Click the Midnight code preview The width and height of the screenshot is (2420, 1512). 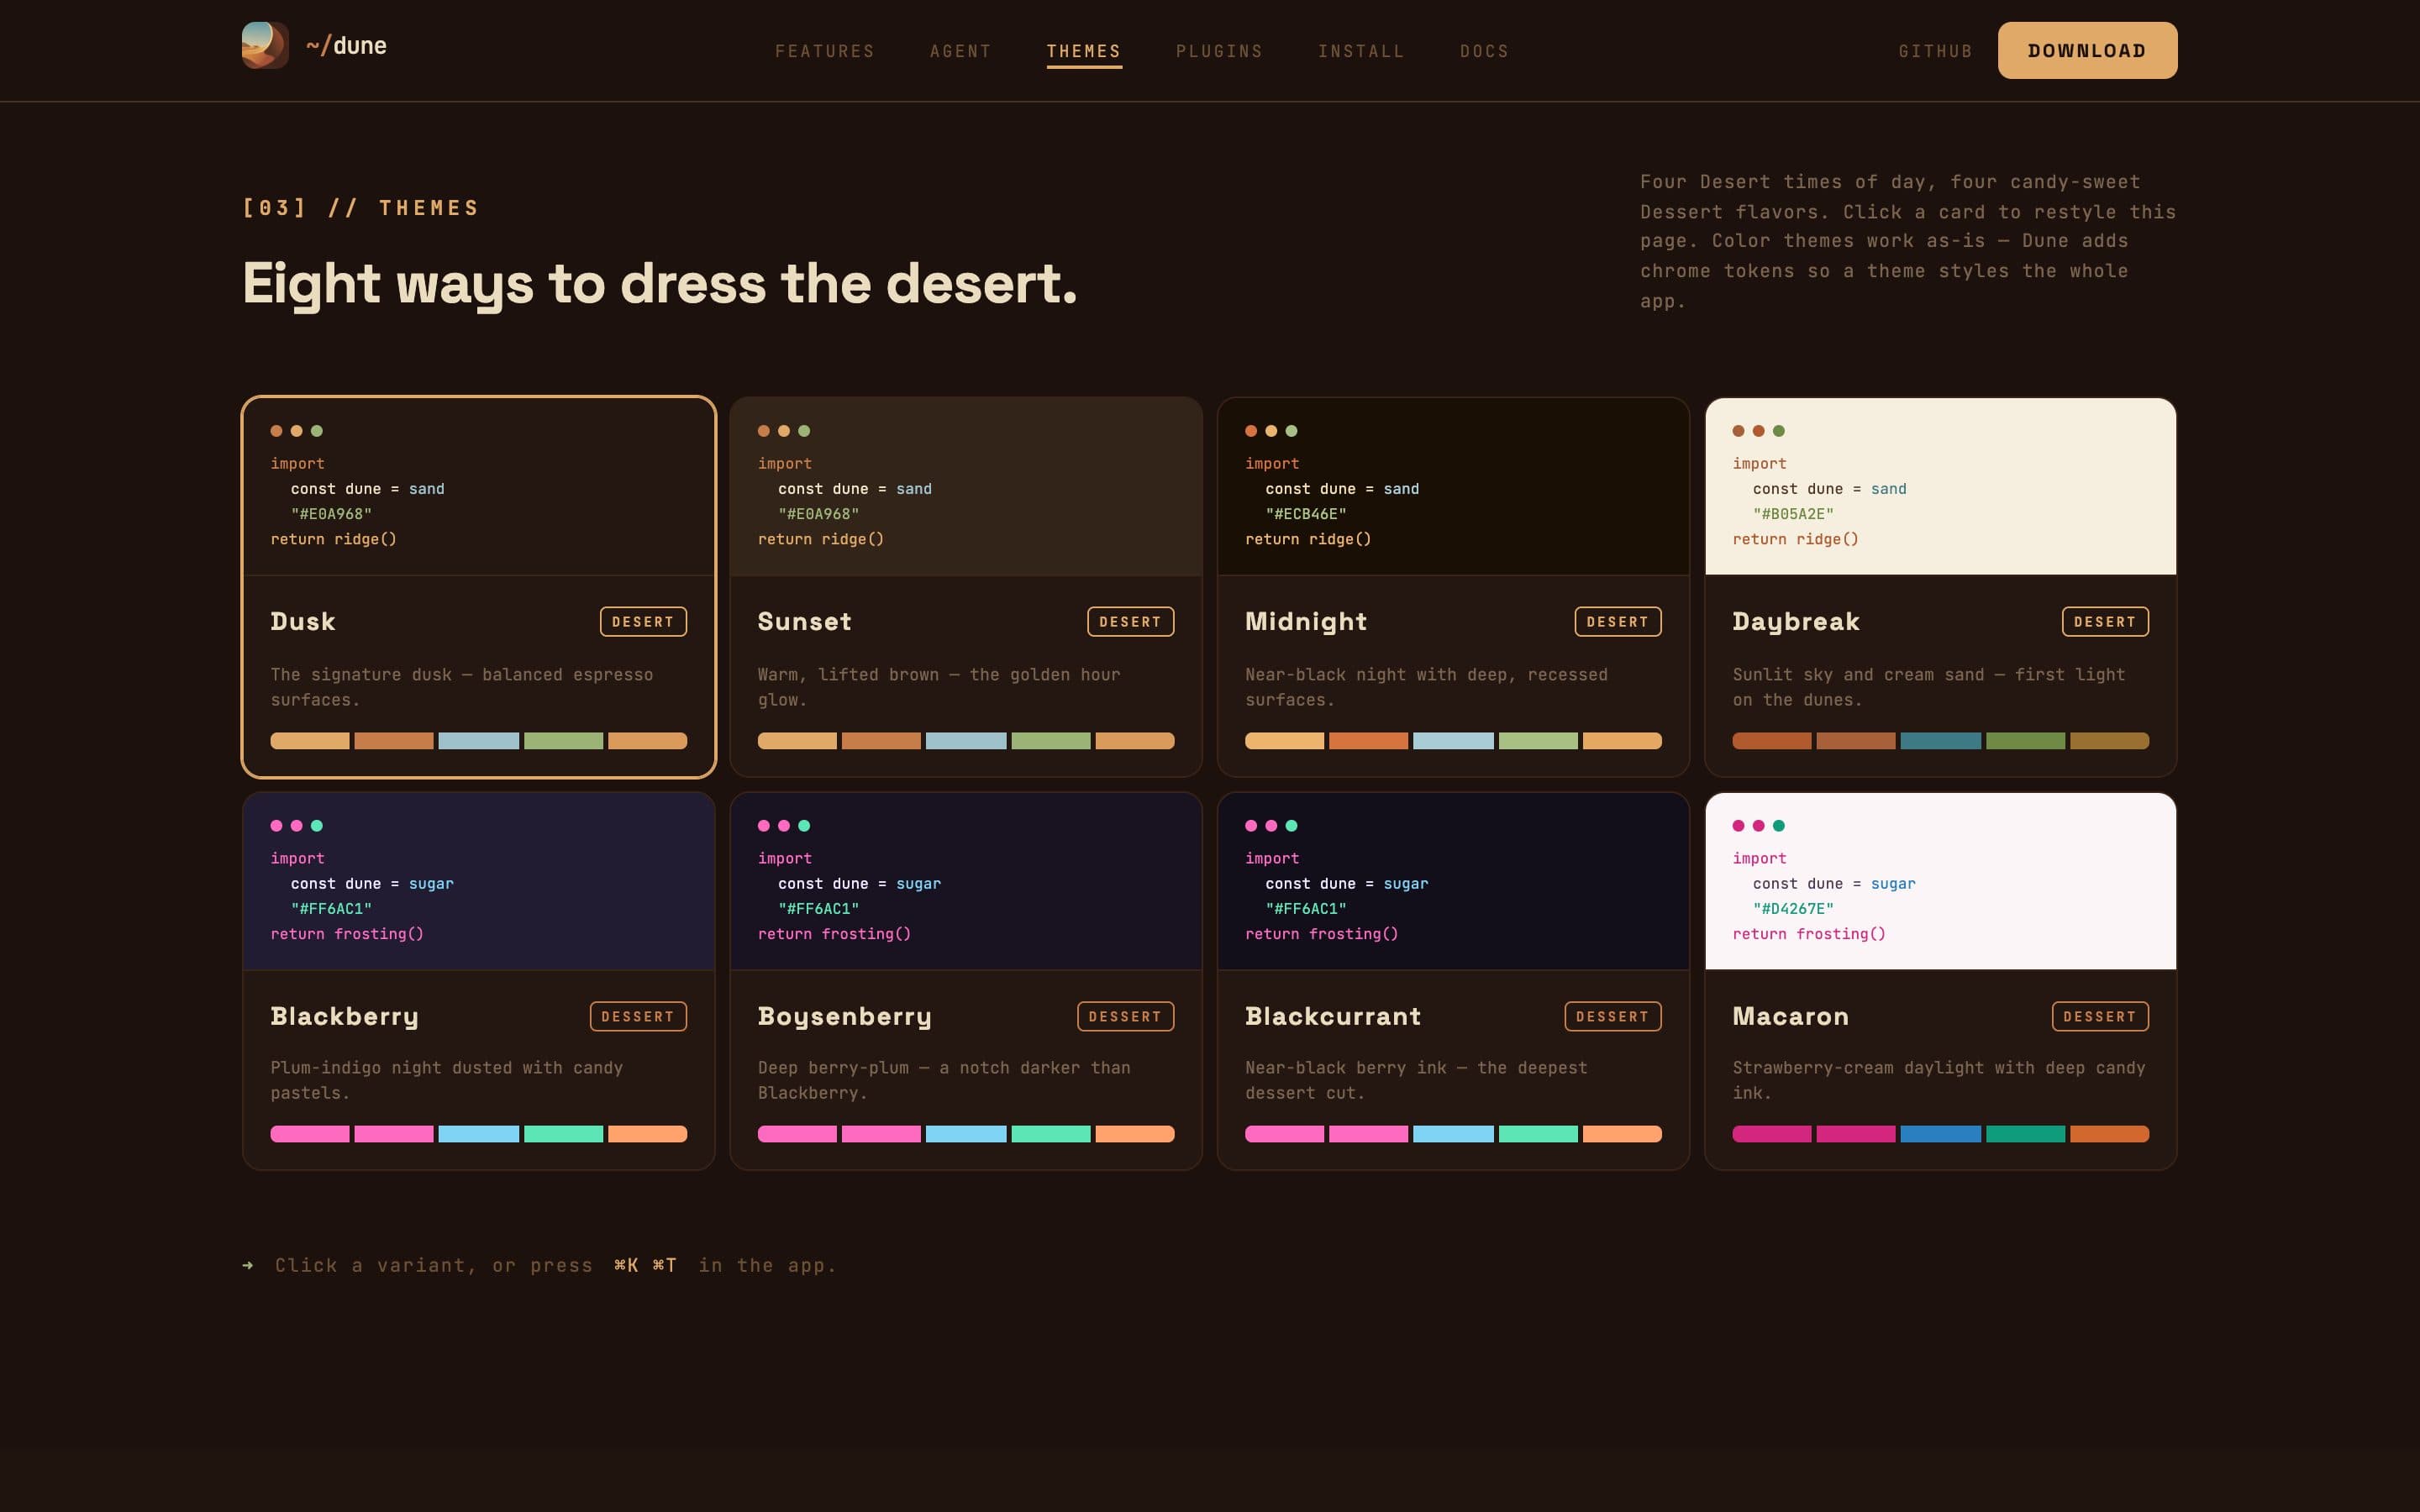1453,487
